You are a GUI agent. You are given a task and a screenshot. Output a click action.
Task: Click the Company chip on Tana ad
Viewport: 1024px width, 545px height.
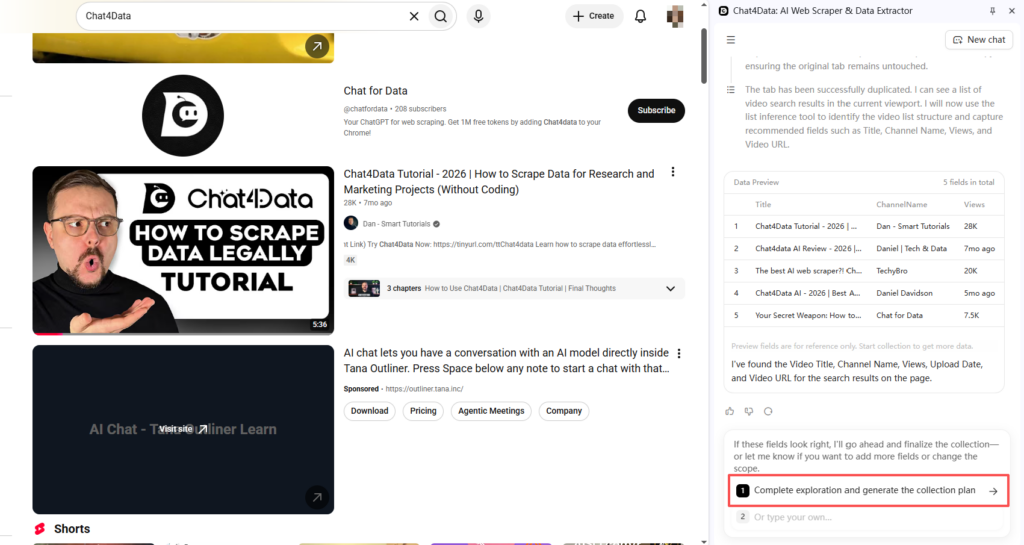564,411
